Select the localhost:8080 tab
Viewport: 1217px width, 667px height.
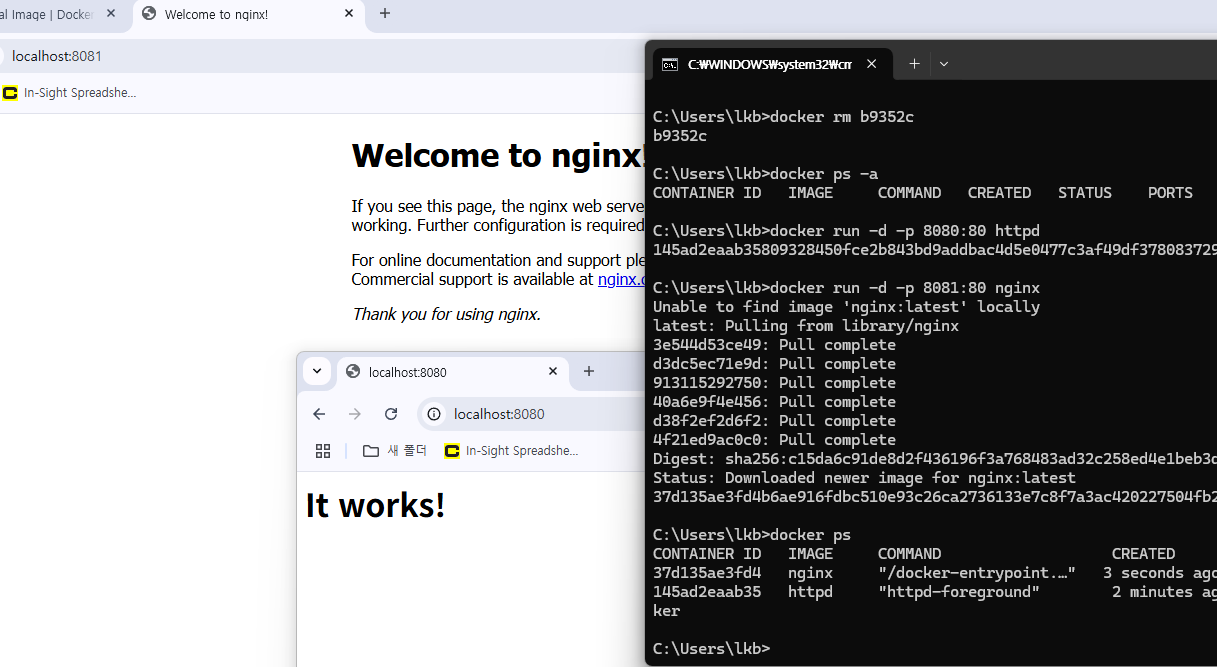452,372
